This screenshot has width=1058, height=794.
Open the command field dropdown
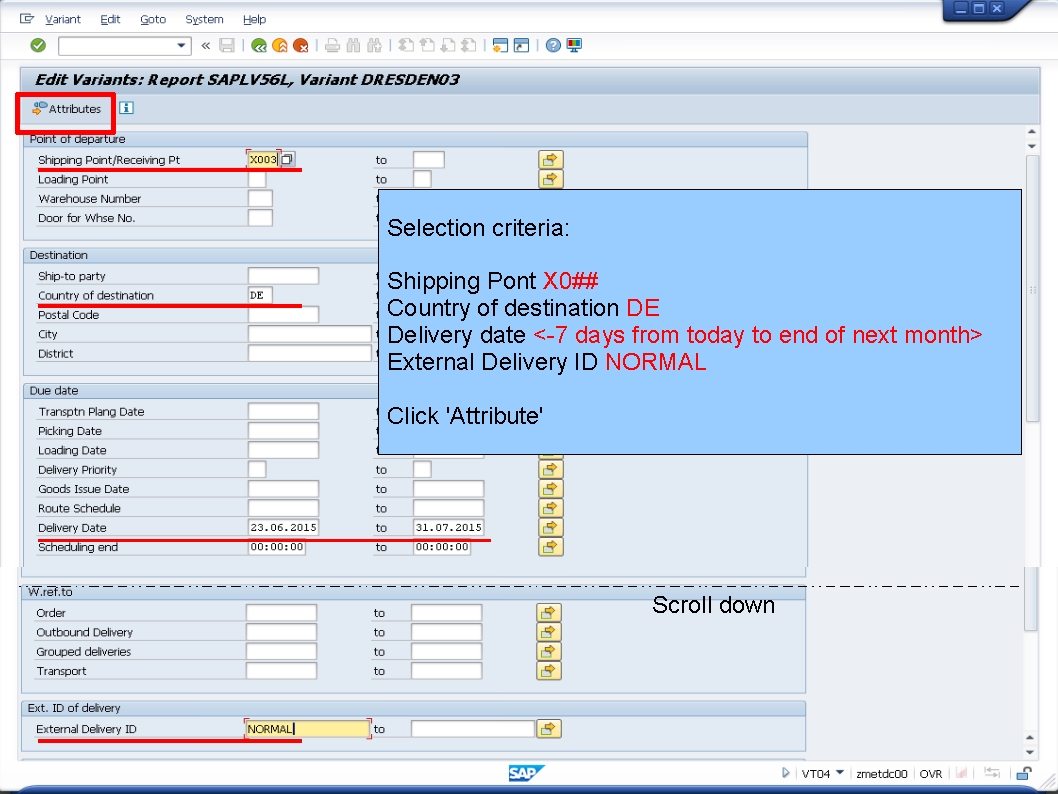pos(183,45)
